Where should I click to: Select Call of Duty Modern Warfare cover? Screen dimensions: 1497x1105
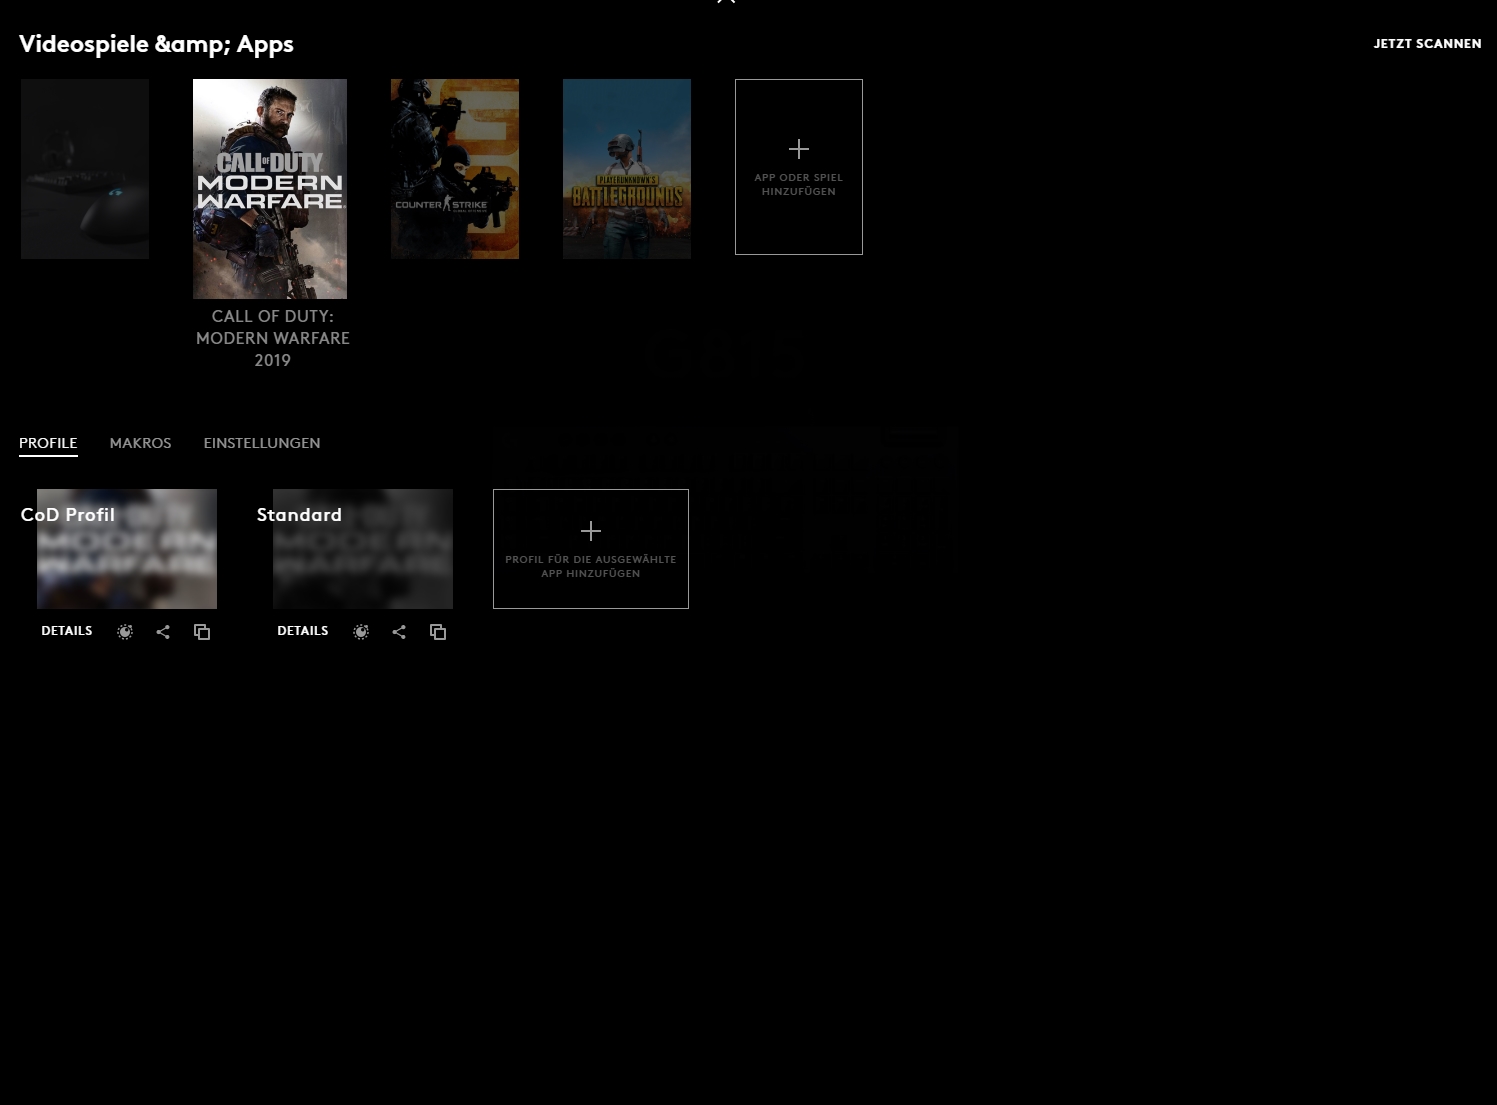(x=270, y=189)
